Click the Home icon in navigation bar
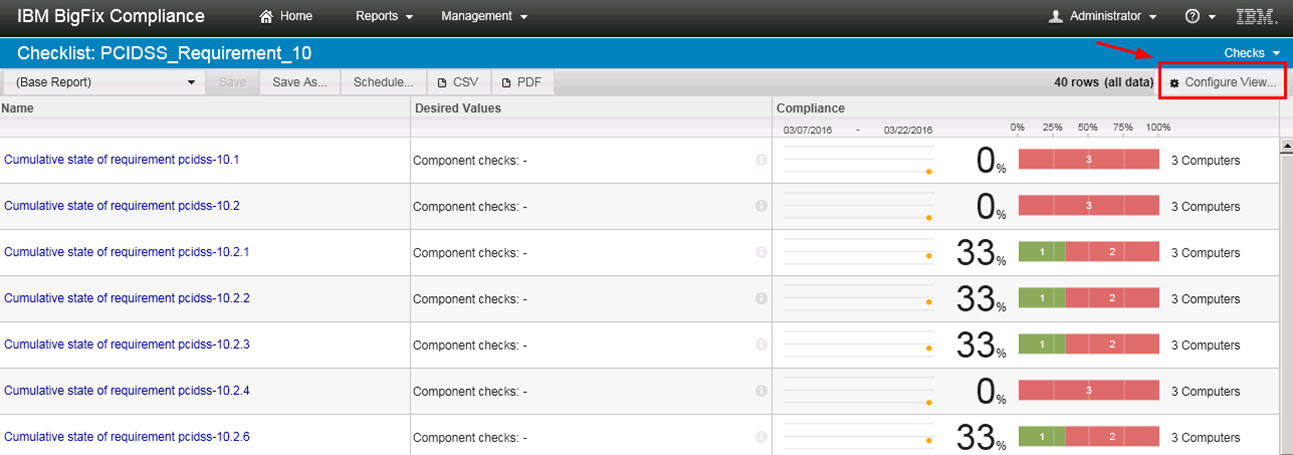This screenshot has width=1293, height=455. [x=266, y=16]
